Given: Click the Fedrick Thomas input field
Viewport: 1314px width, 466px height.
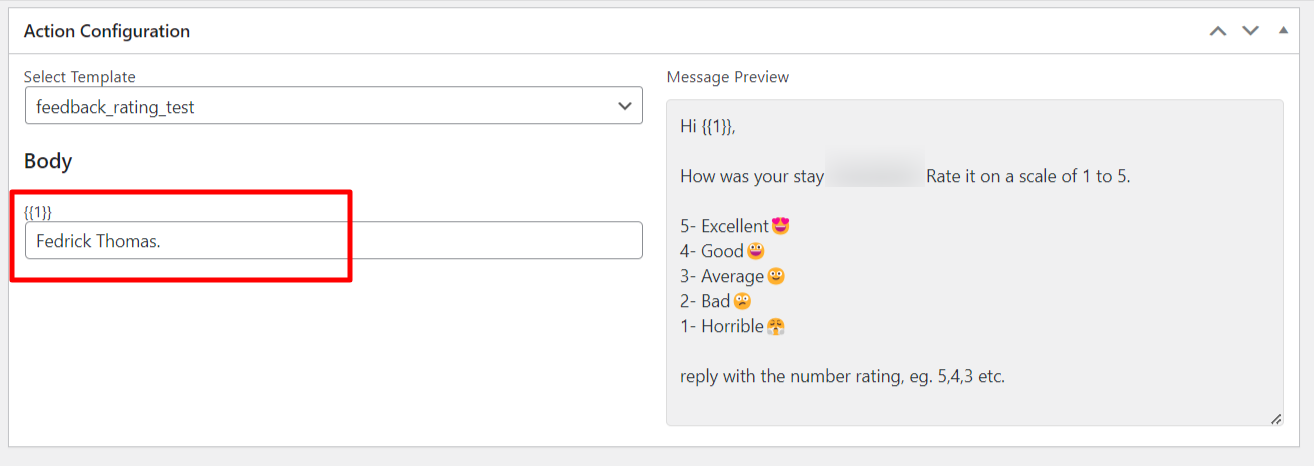Looking at the screenshot, I should click(x=333, y=241).
